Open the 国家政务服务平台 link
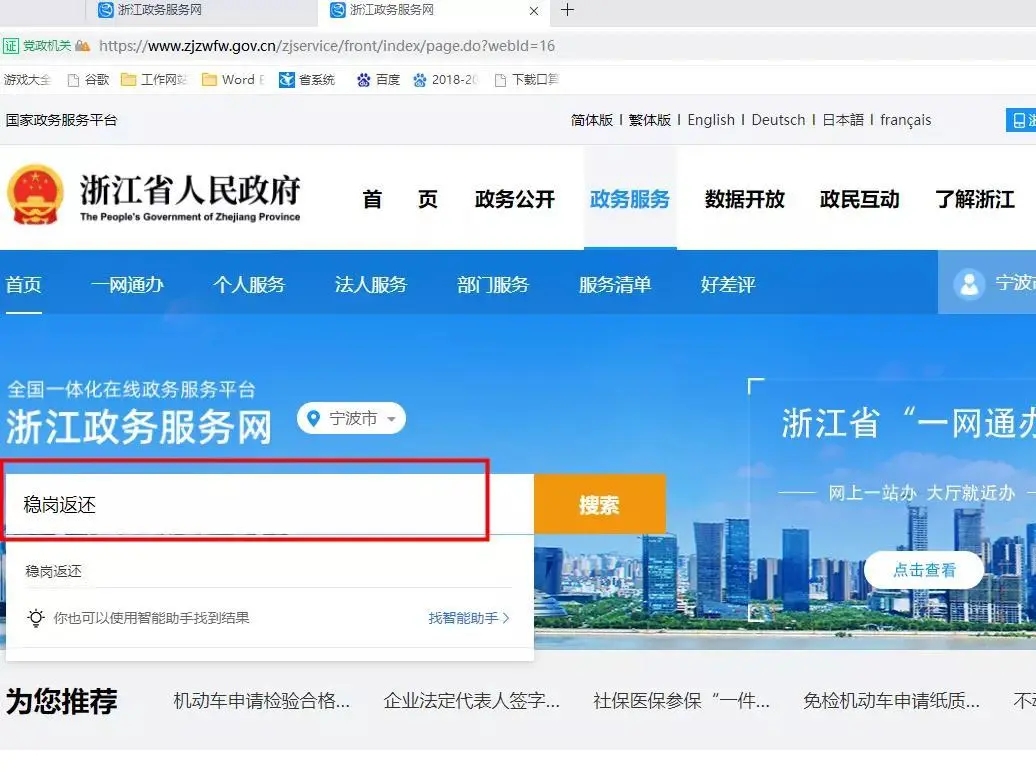1036x773 pixels. coord(61,120)
